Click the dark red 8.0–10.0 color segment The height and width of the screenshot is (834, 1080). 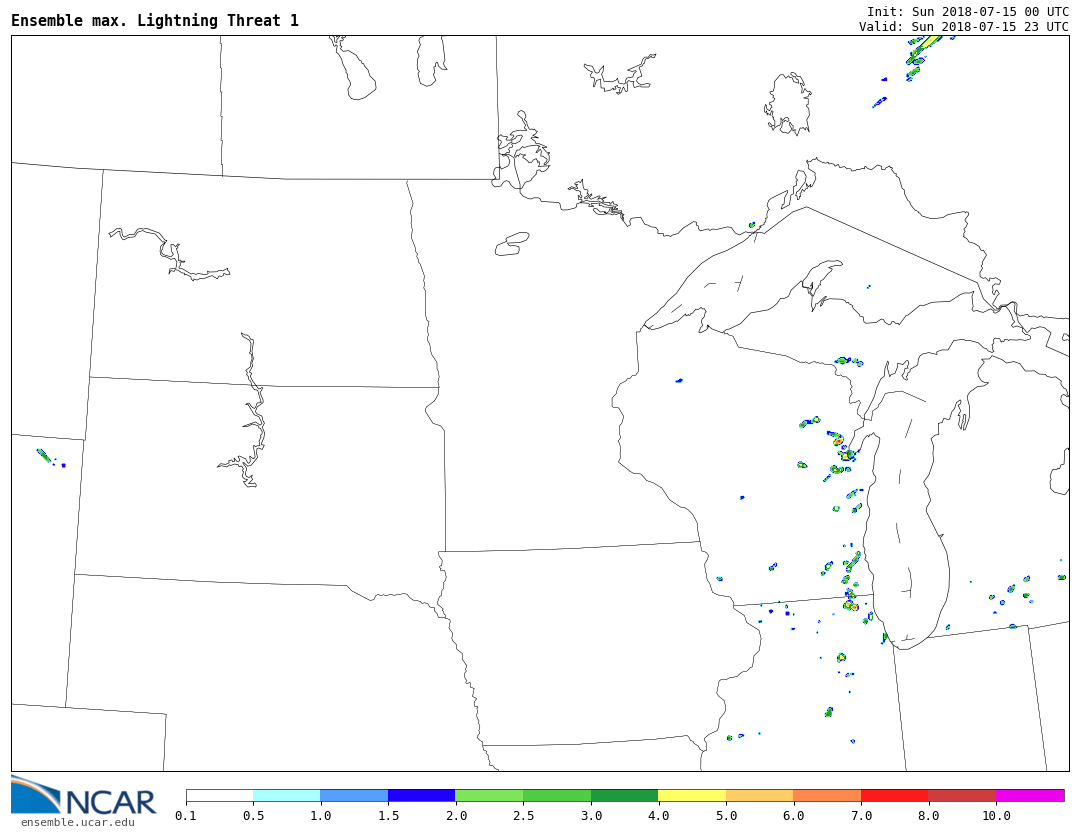[962, 796]
